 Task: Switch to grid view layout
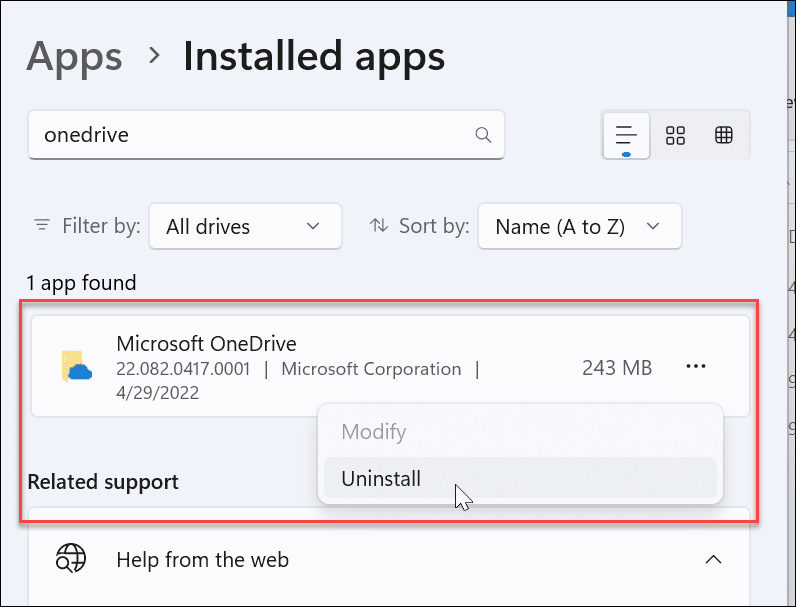click(675, 136)
